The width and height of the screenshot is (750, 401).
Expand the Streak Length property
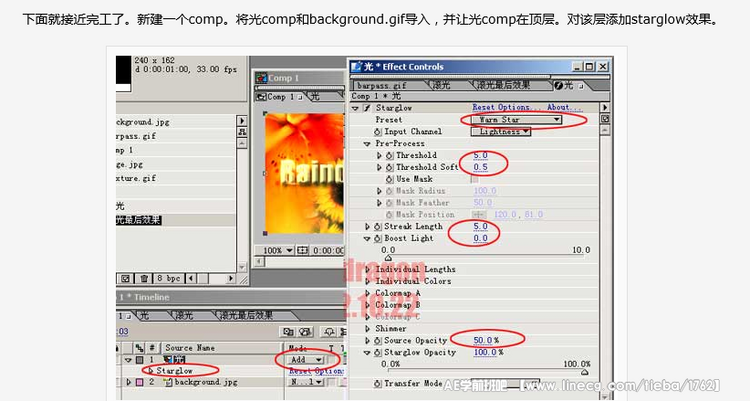pos(367,226)
